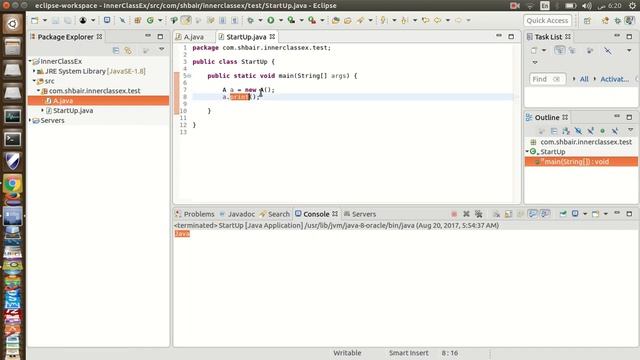This screenshot has width=640, height=360.
Task: Click the New Java Package toolbar icon
Action: point(138,20)
